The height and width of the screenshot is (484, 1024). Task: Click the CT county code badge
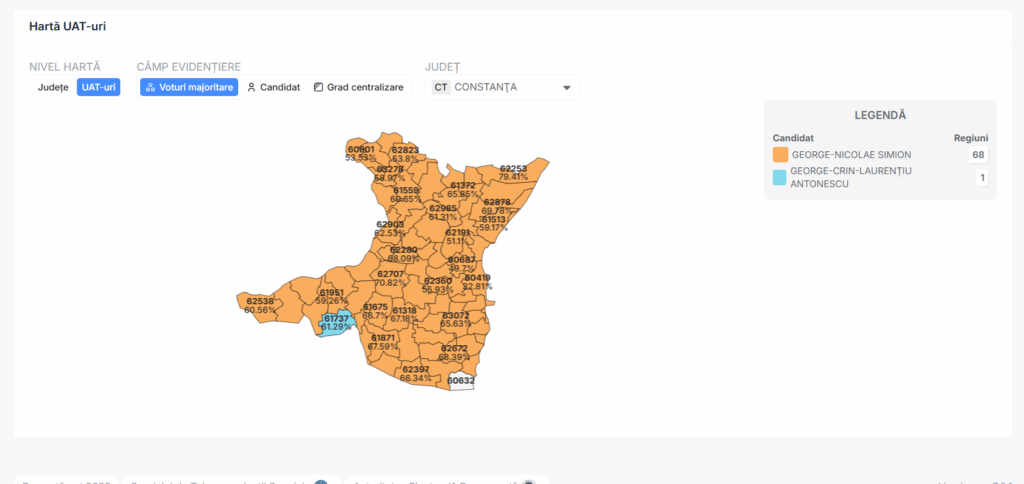(440, 87)
